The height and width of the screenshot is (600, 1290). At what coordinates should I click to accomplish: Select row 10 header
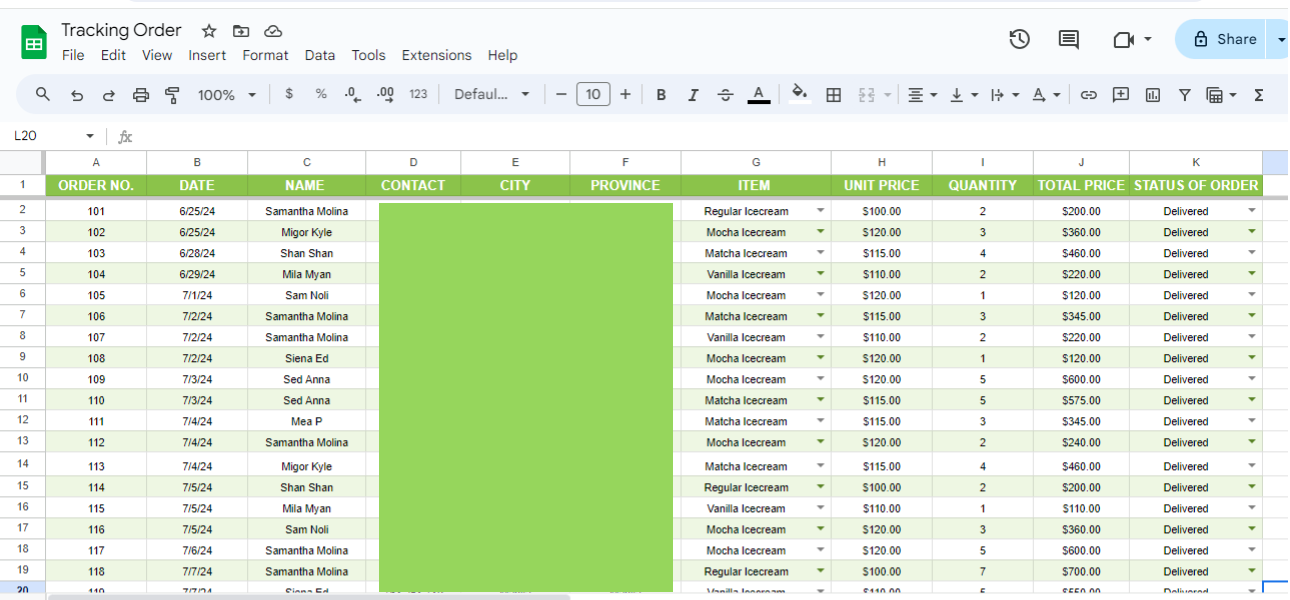(x=23, y=378)
